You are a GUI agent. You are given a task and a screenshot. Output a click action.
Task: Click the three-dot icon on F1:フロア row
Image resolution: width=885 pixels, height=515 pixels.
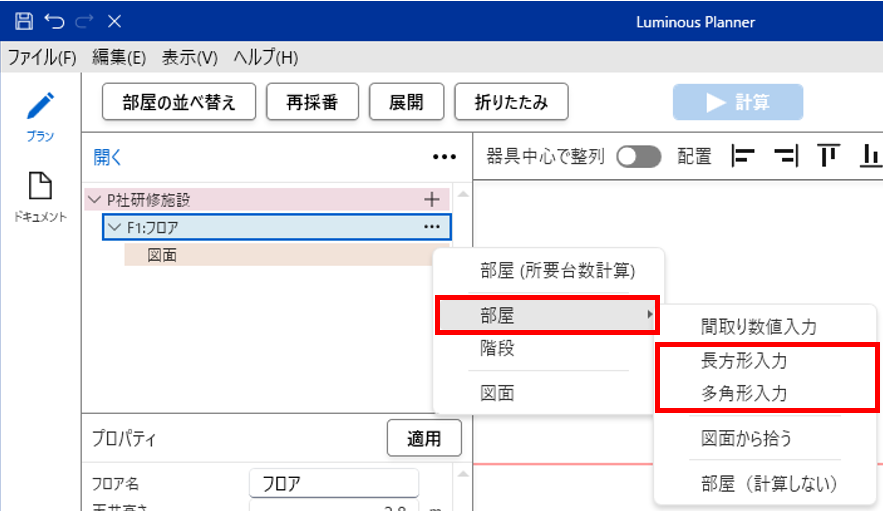[x=432, y=228]
